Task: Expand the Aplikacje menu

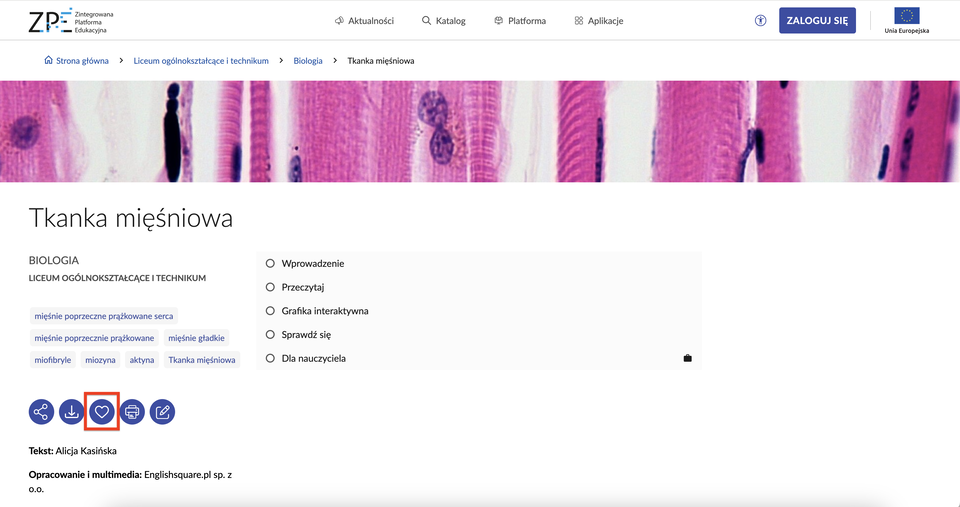Action: point(599,21)
